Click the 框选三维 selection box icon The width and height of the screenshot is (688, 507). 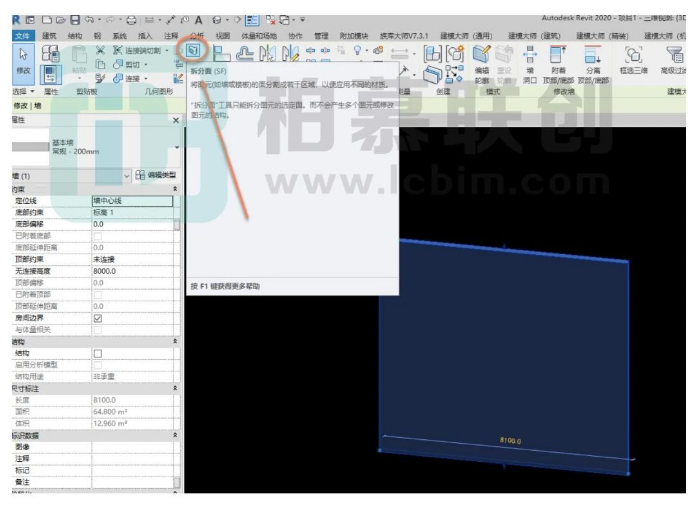click(x=633, y=55)
